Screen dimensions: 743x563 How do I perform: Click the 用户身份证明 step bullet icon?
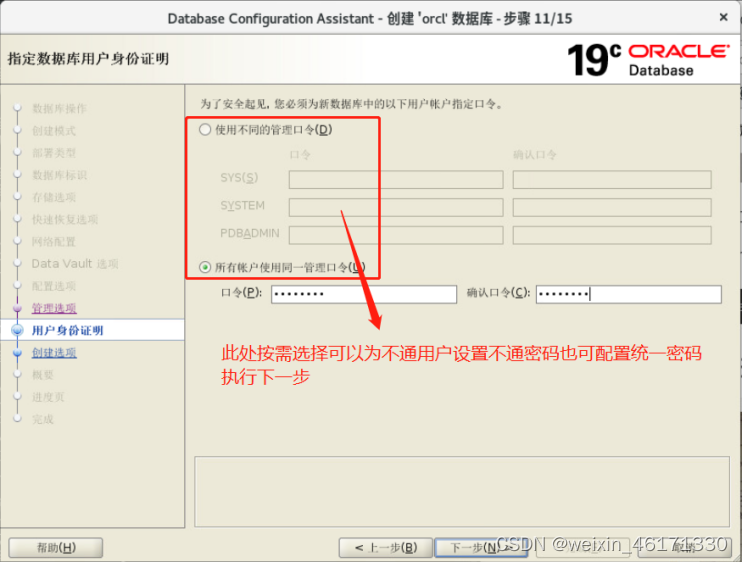18,330
